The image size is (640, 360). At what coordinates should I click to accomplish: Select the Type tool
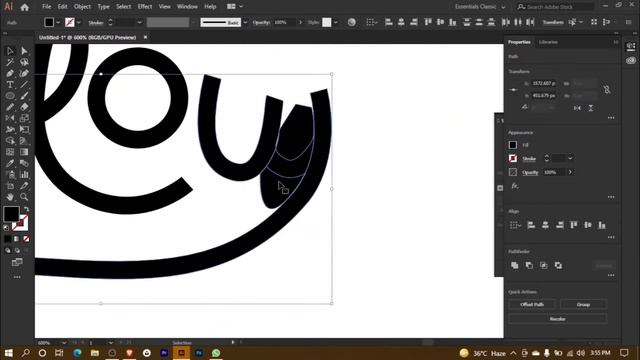10,84
